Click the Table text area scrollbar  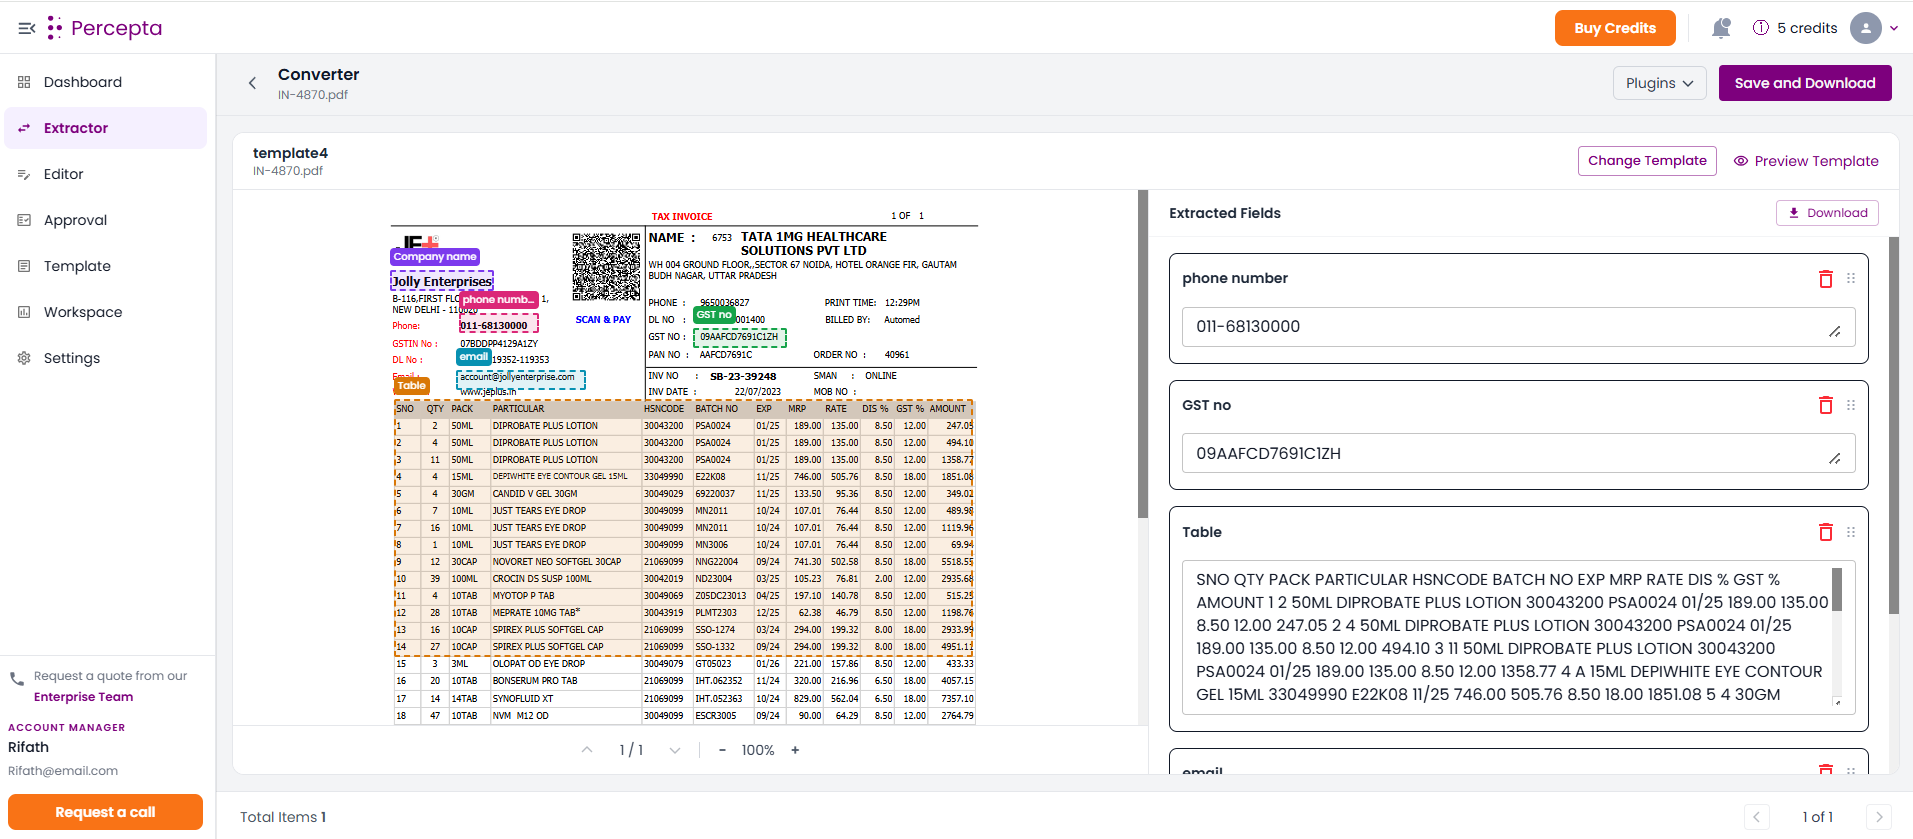[x=1837, y=589]
